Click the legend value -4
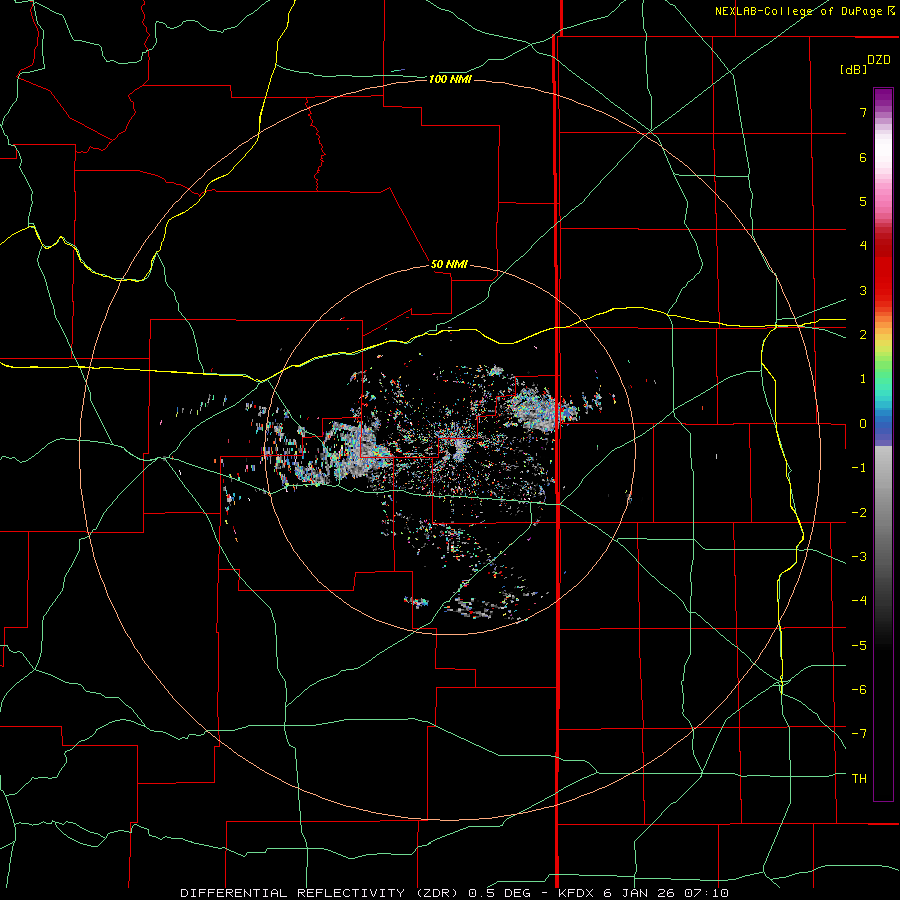900x900 pixels. tap(859, 601)
